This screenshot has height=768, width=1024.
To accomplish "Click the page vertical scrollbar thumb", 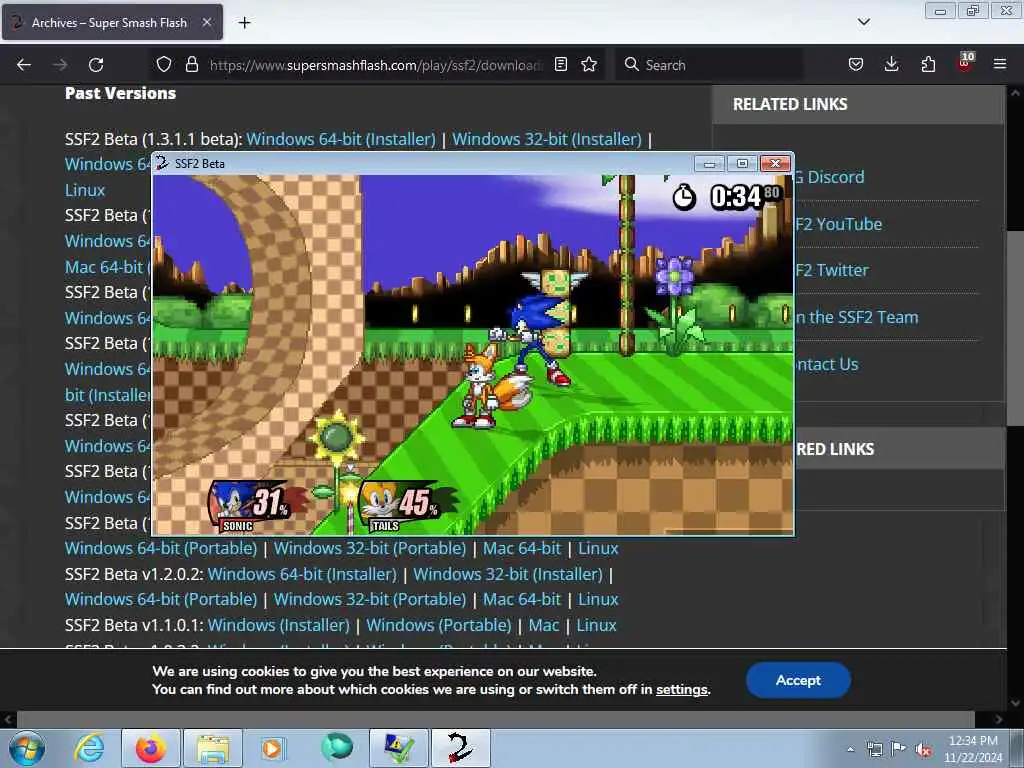I will click(x=1015, y=328).
